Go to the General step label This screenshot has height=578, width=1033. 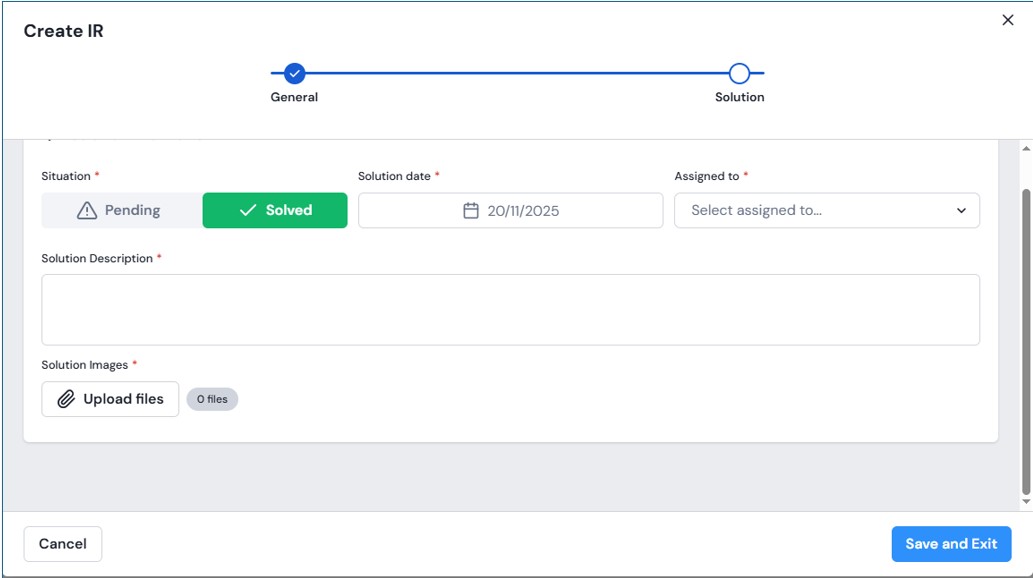pyautogui.click(x=294, y=97)
